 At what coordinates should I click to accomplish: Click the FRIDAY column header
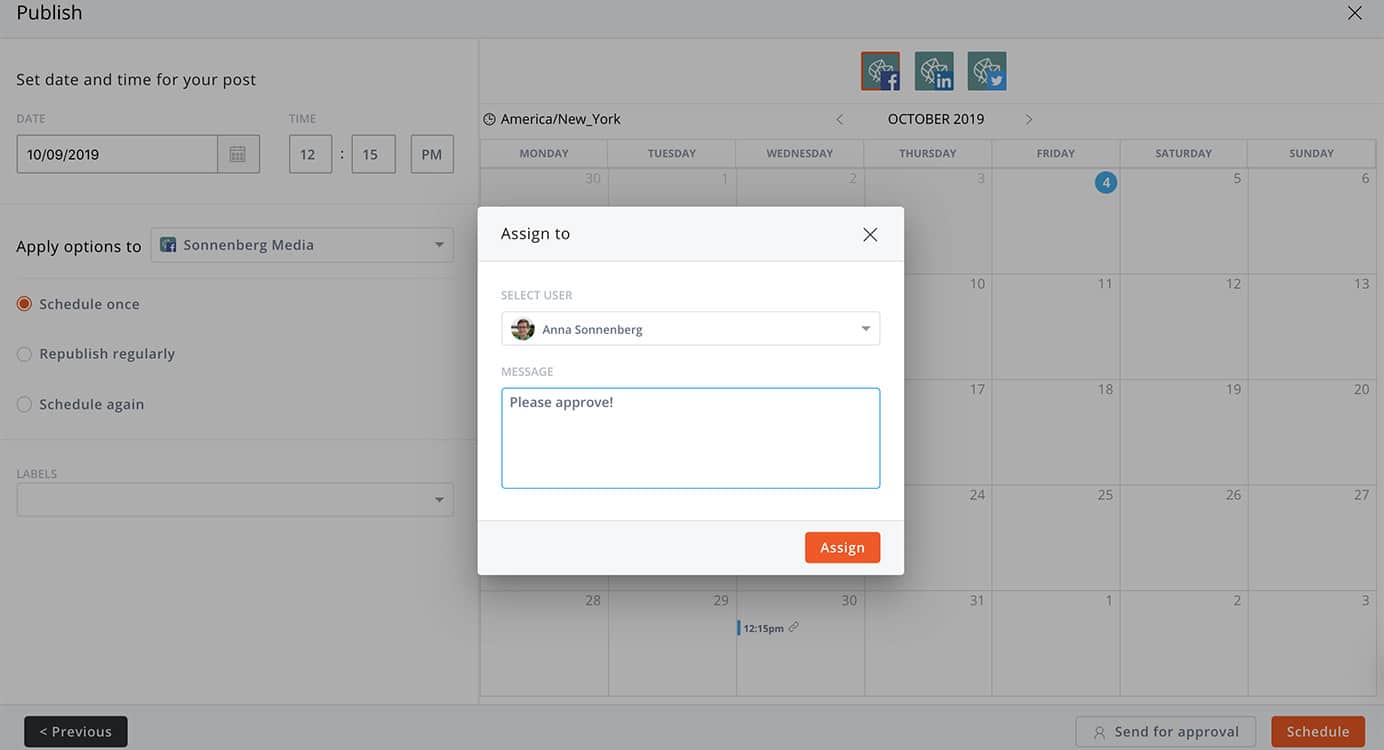[x=1056, y=153]
